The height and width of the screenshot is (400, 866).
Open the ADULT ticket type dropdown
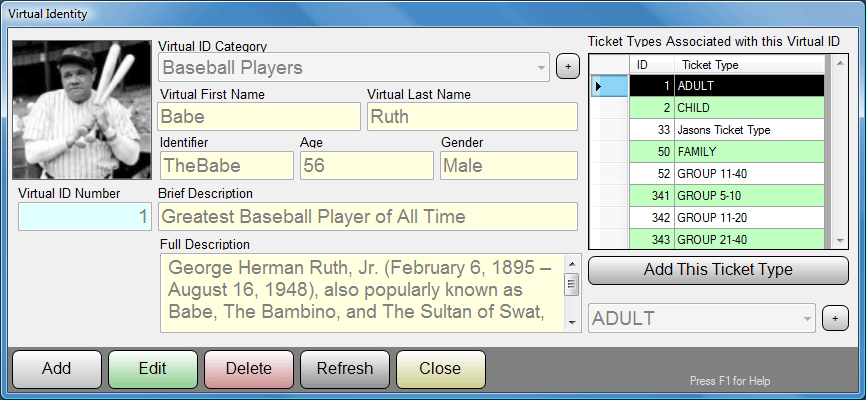pyautogui.click(x=807, y=319)
